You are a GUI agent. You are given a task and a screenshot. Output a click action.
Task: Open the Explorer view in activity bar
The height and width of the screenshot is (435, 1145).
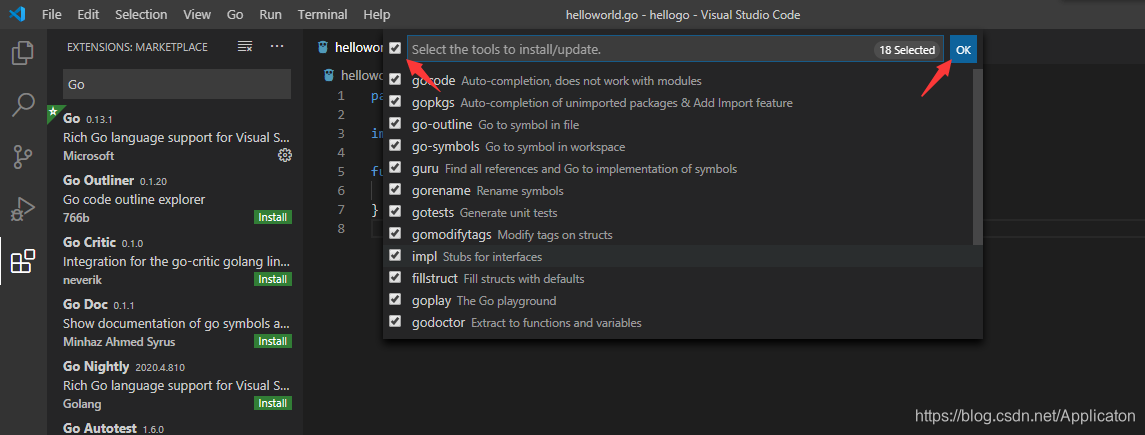pos(23,53)
